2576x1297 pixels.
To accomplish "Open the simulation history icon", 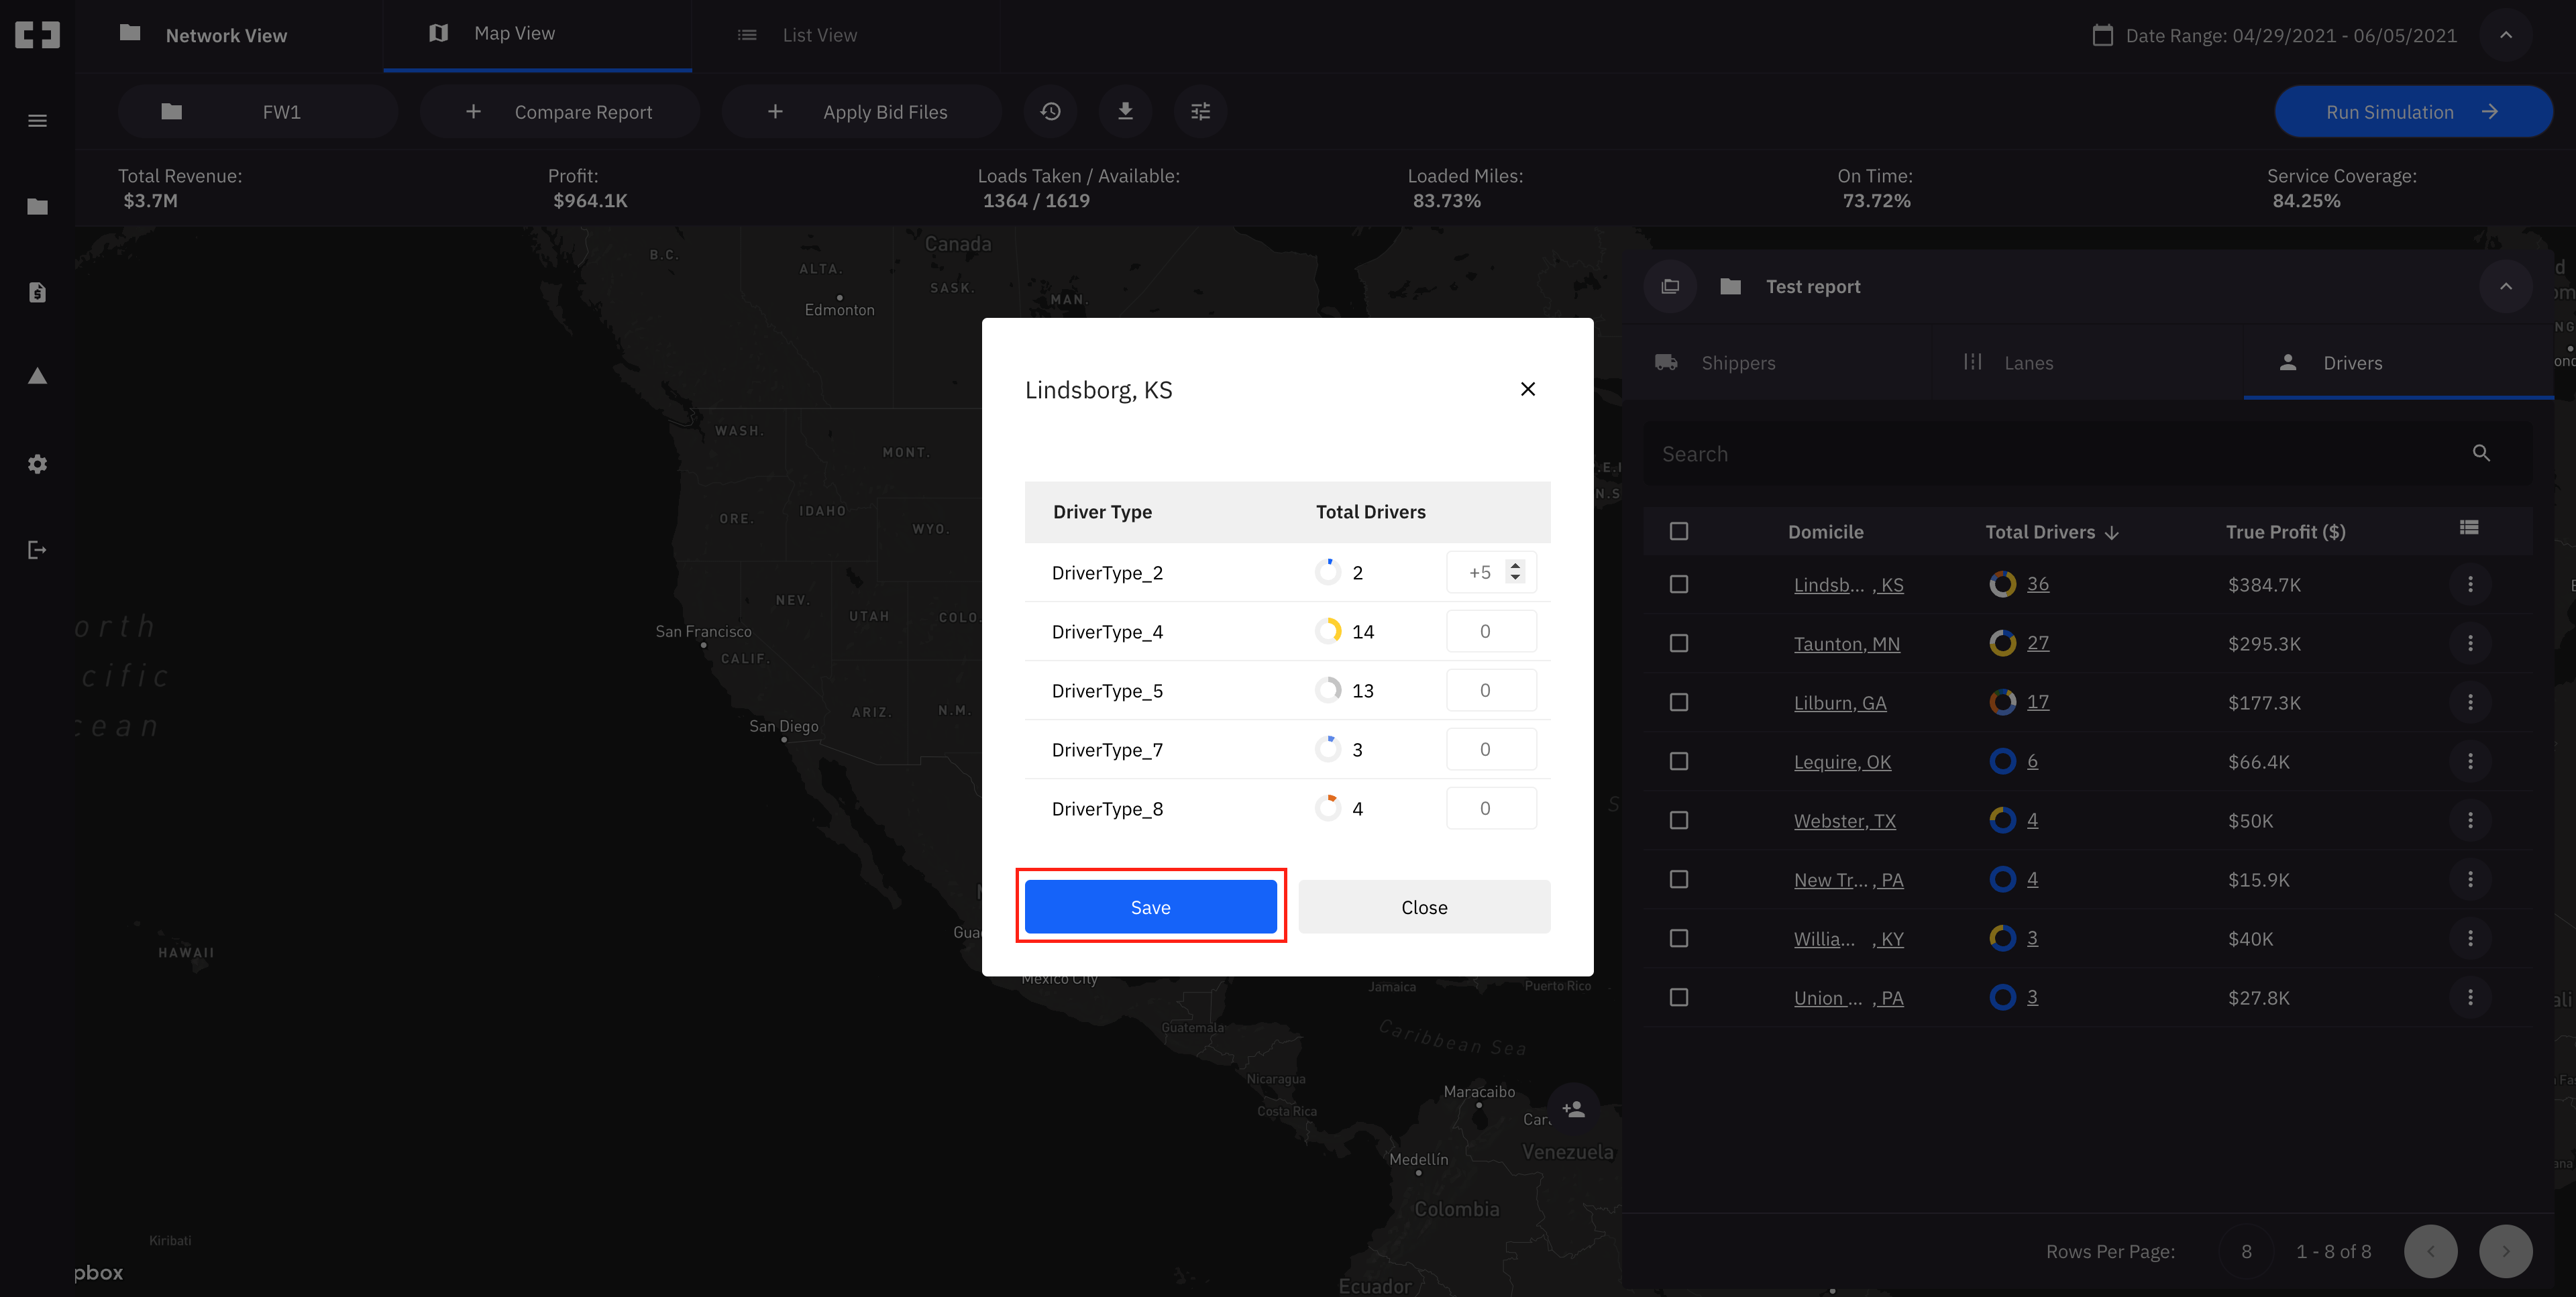I will tap(1050, 111).
